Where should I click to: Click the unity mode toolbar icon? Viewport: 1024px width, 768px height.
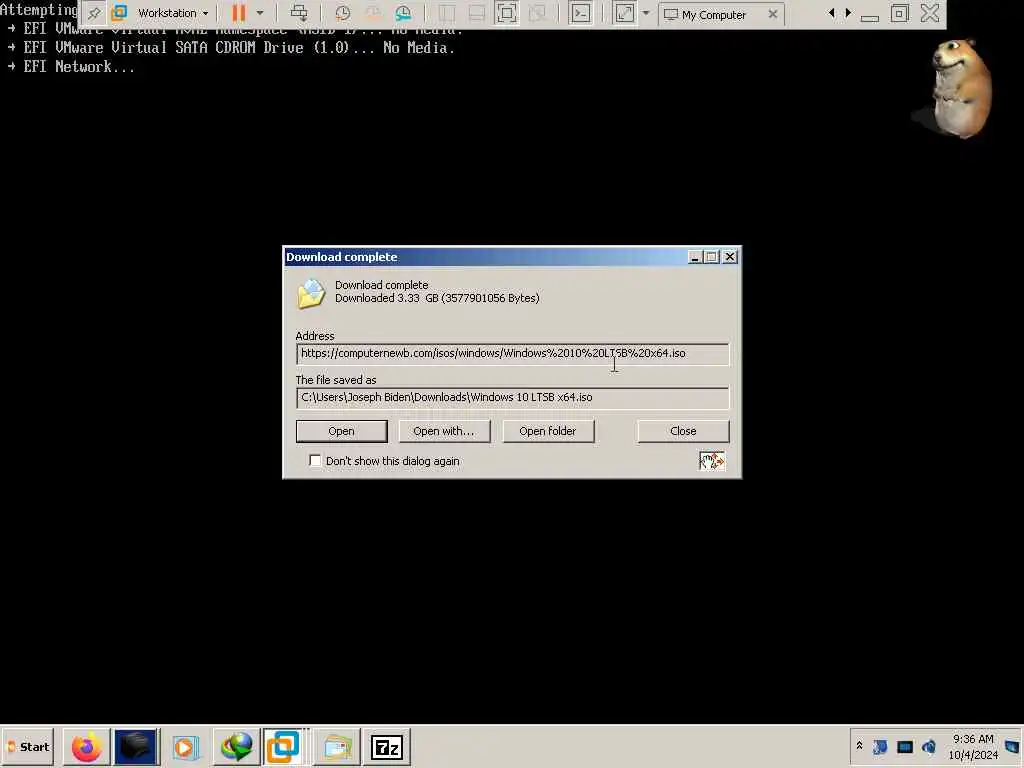537,13
